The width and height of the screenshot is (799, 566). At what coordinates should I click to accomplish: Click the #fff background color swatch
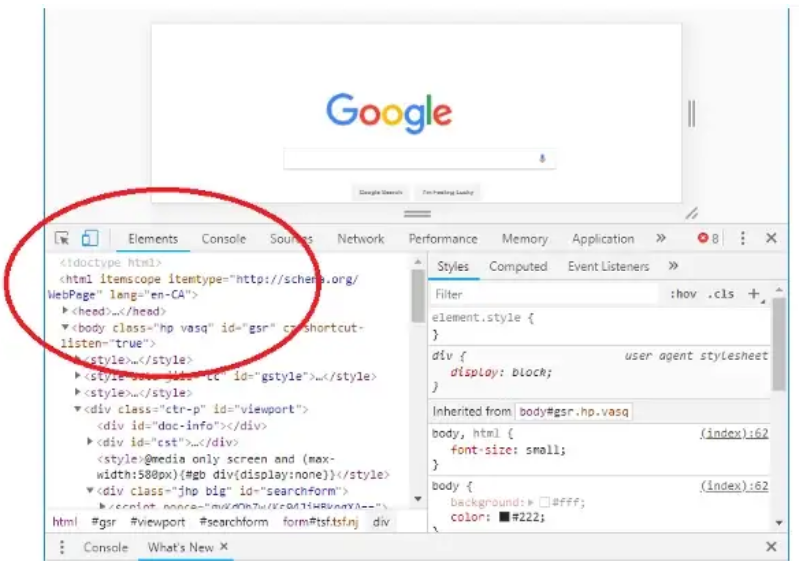(x=544, y=503)
